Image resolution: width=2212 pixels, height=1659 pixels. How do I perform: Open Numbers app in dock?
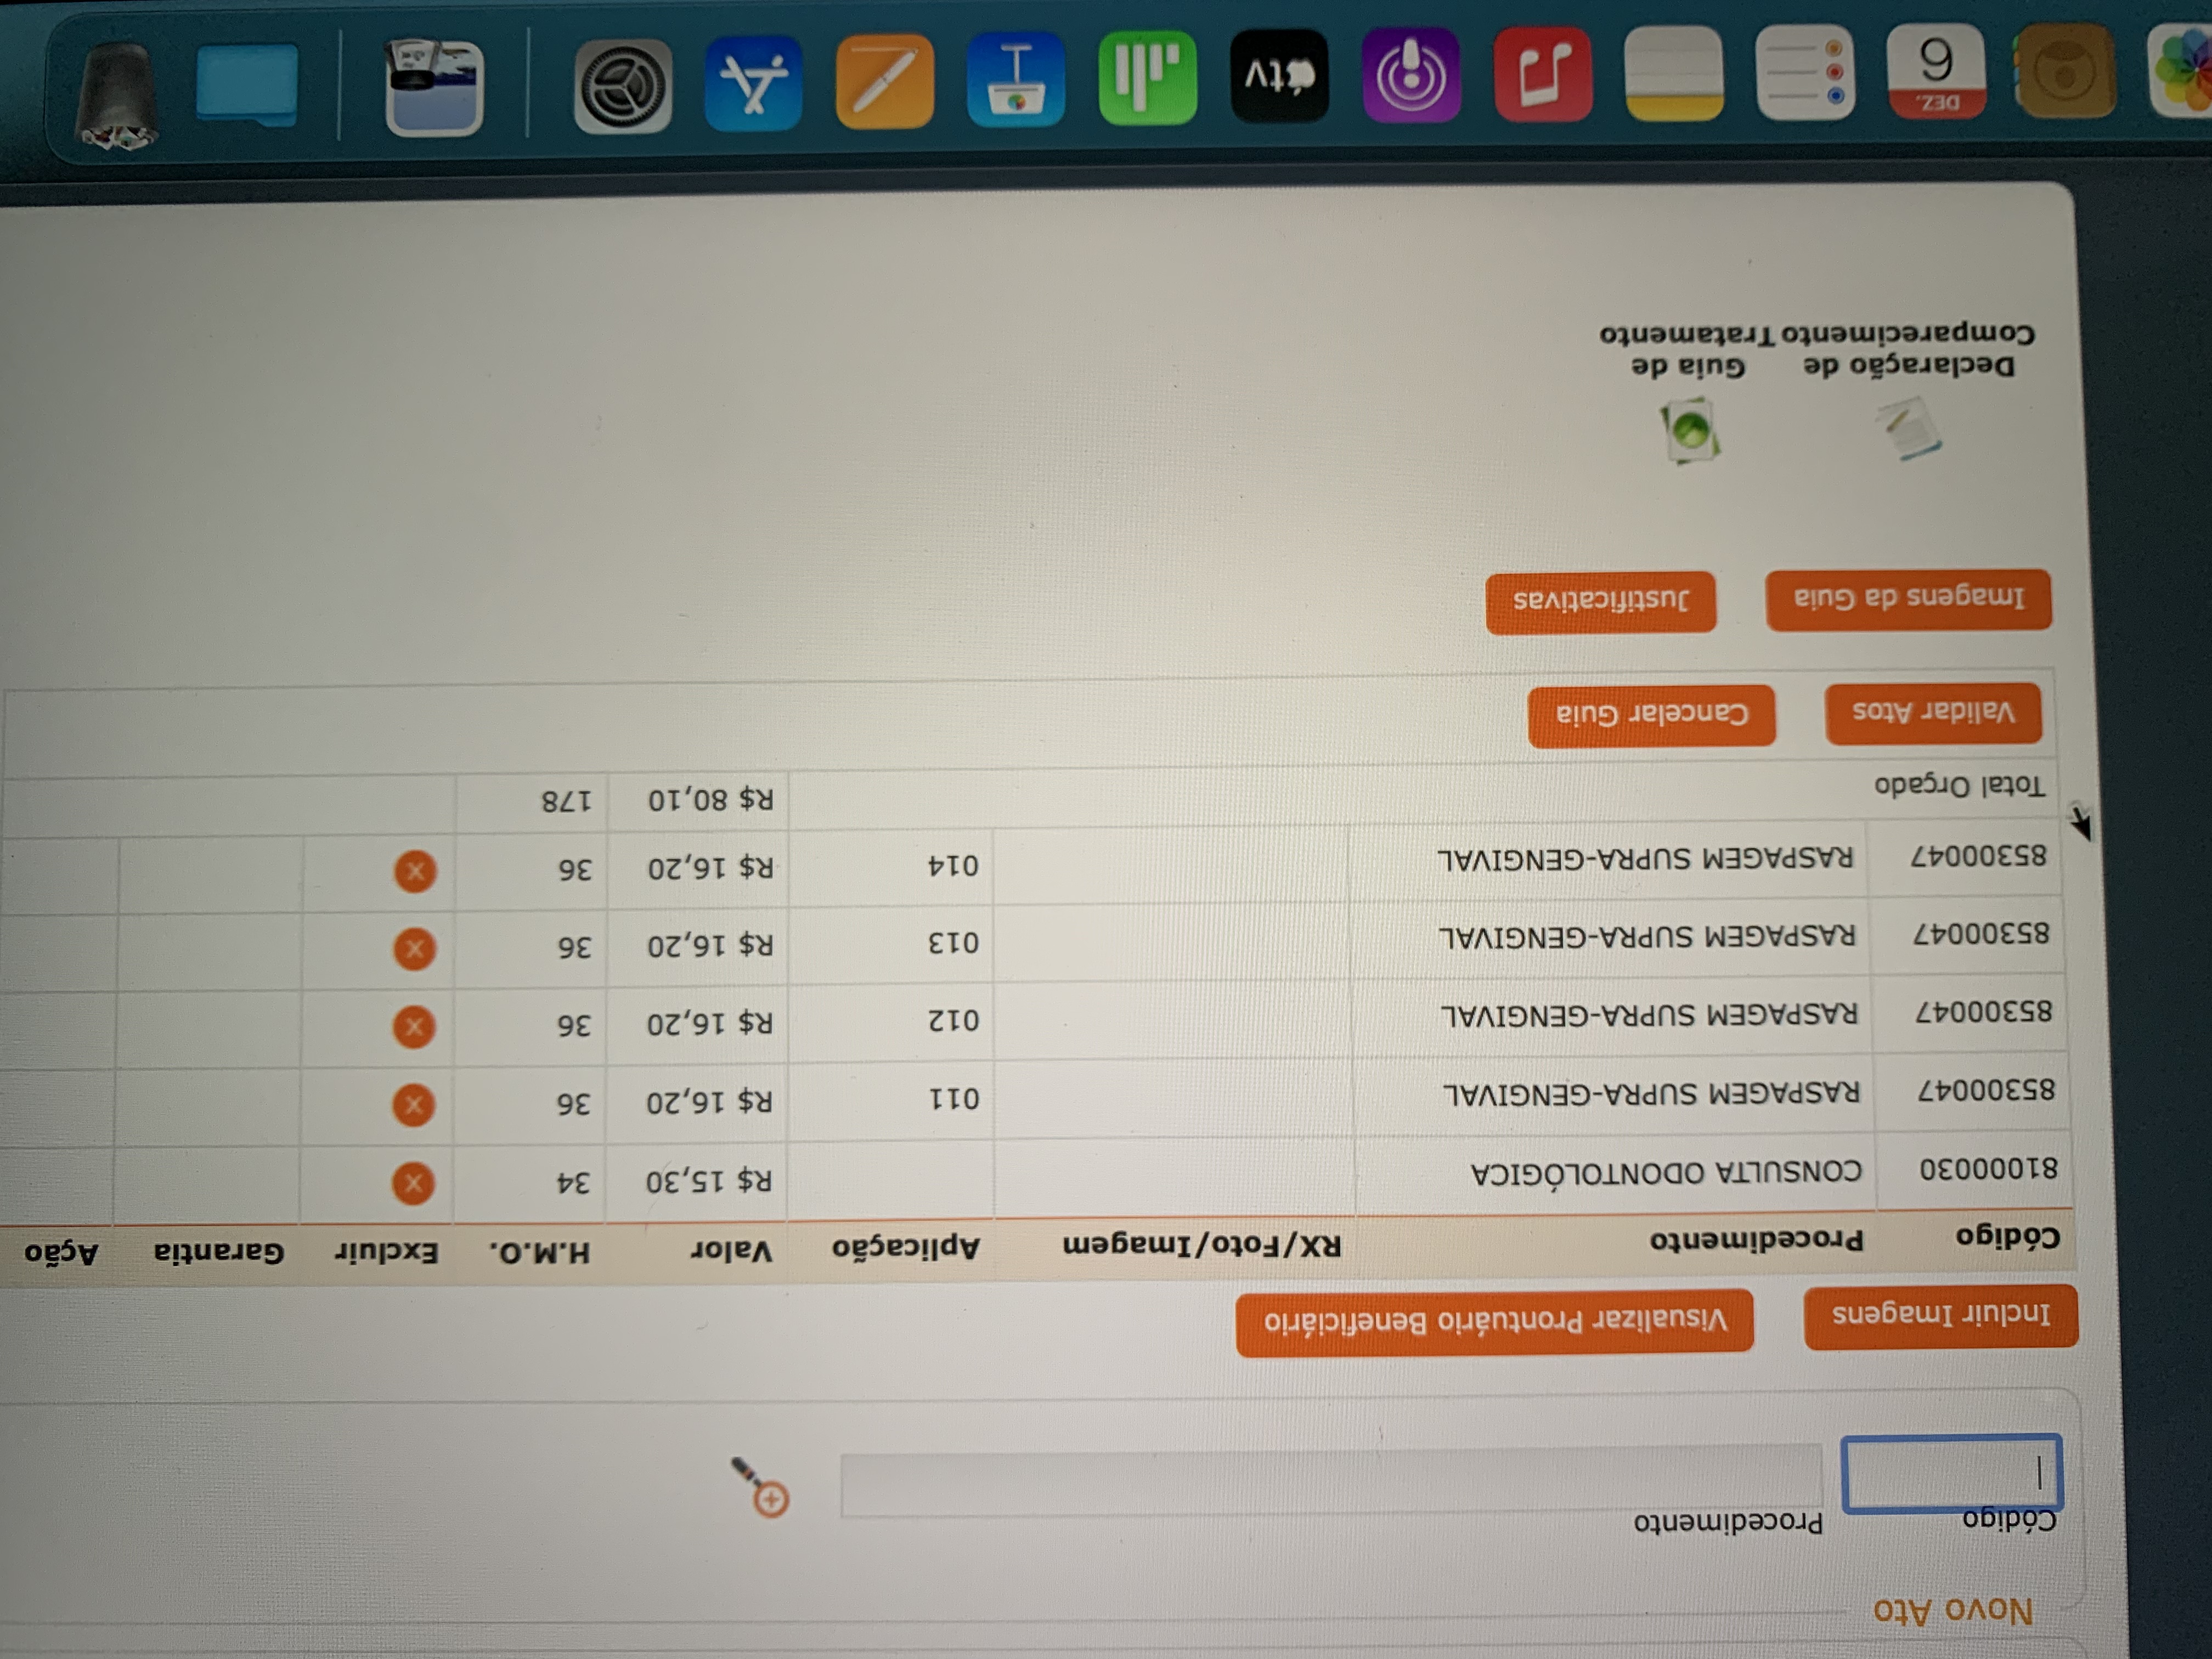pos(1148,78)
